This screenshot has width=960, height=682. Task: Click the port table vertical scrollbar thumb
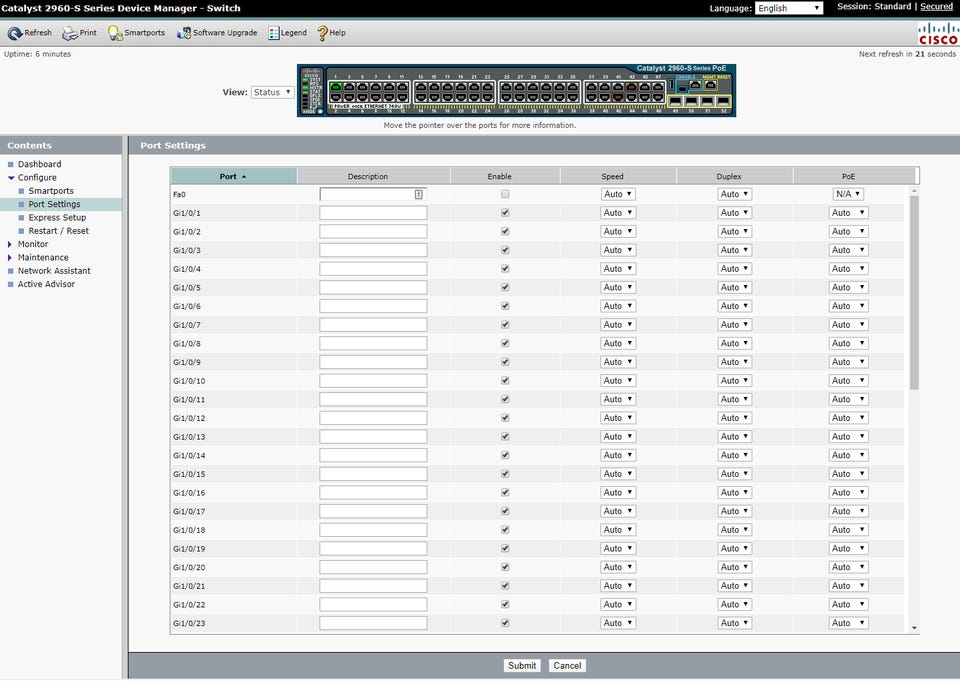914,293
